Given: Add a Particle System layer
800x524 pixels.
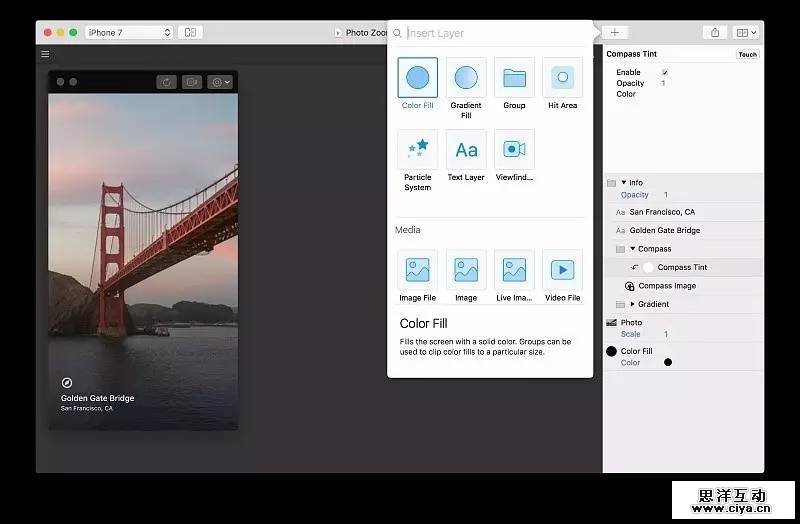Looking at the screenshot, I should [417, 149].
